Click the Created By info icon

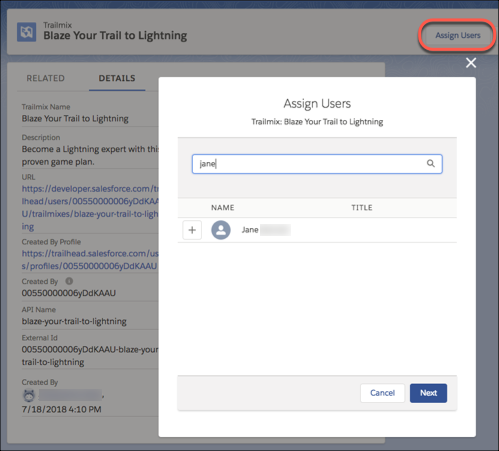(x=69, y=281)
